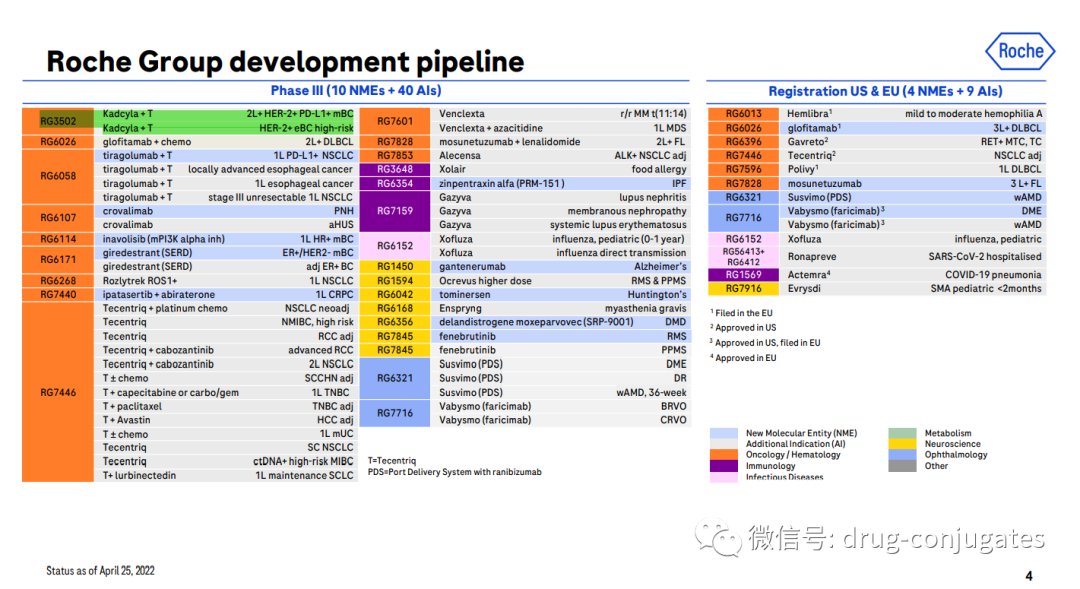Select the highlighted RG3502 code cell

pos(58,121)
